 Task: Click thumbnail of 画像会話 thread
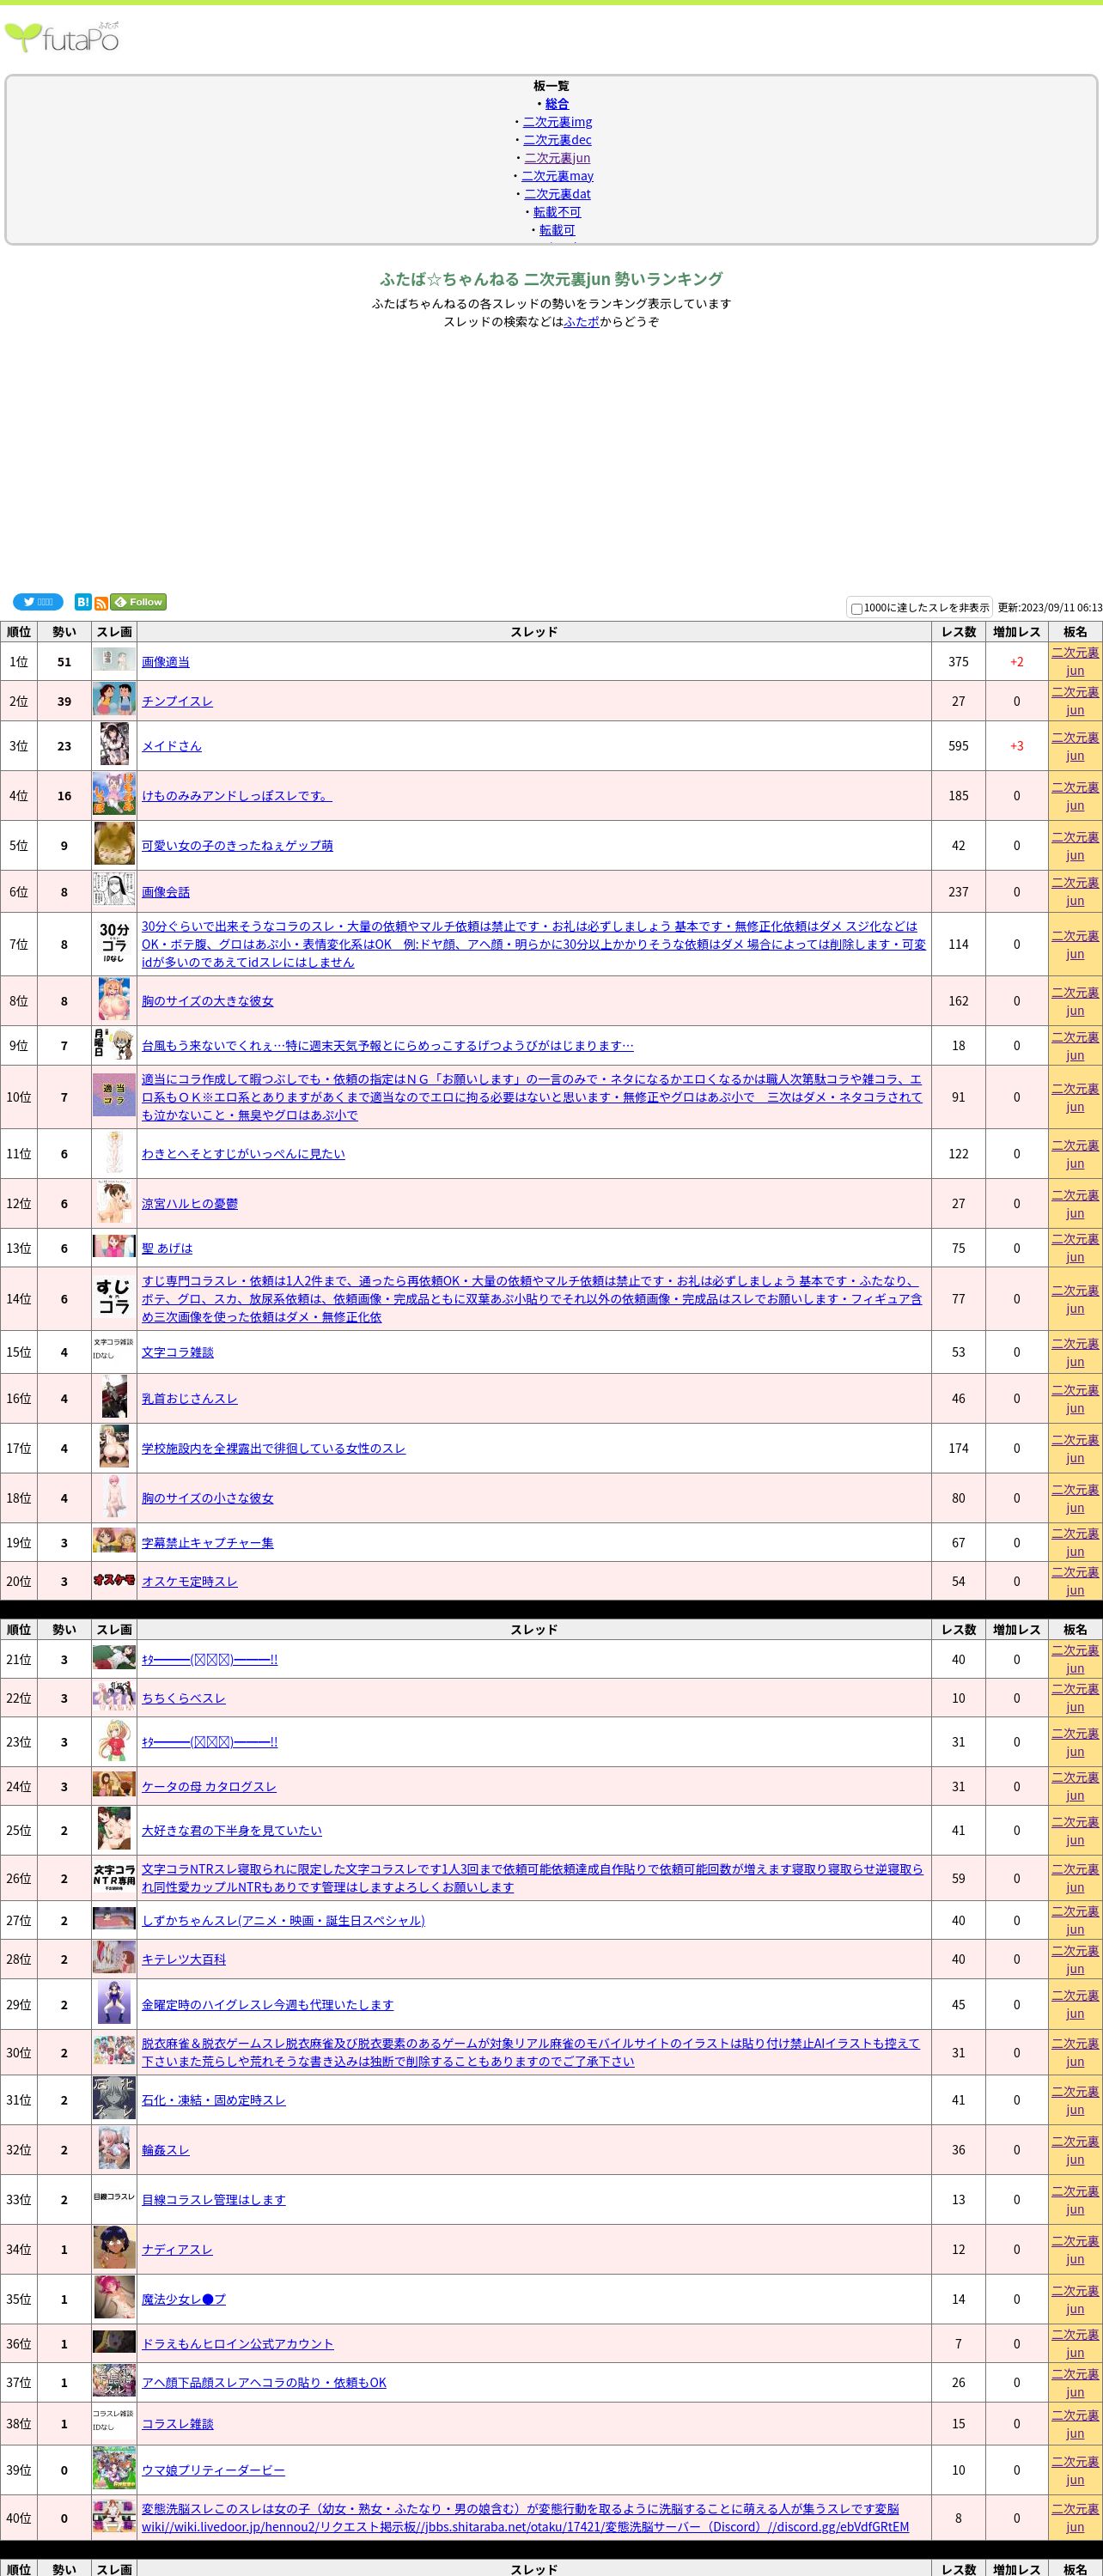[114, 890]
